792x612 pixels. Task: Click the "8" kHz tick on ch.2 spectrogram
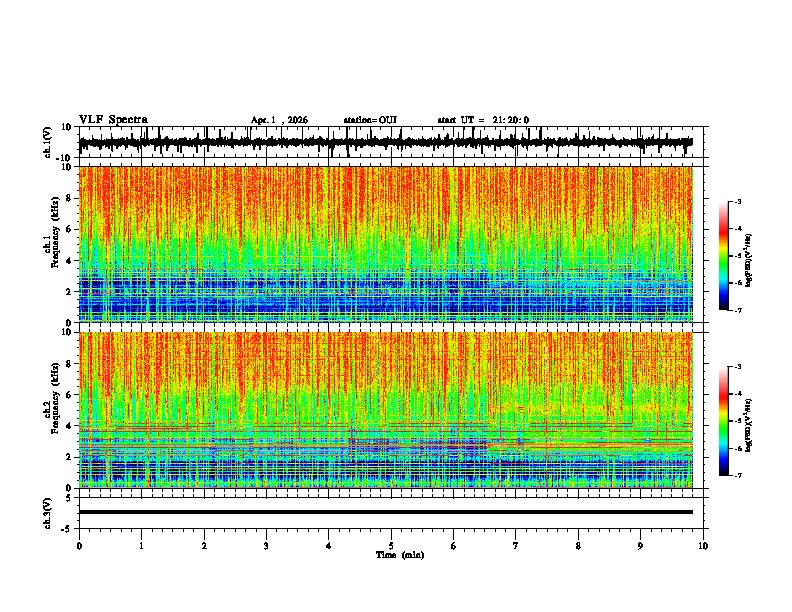[69, 364]
